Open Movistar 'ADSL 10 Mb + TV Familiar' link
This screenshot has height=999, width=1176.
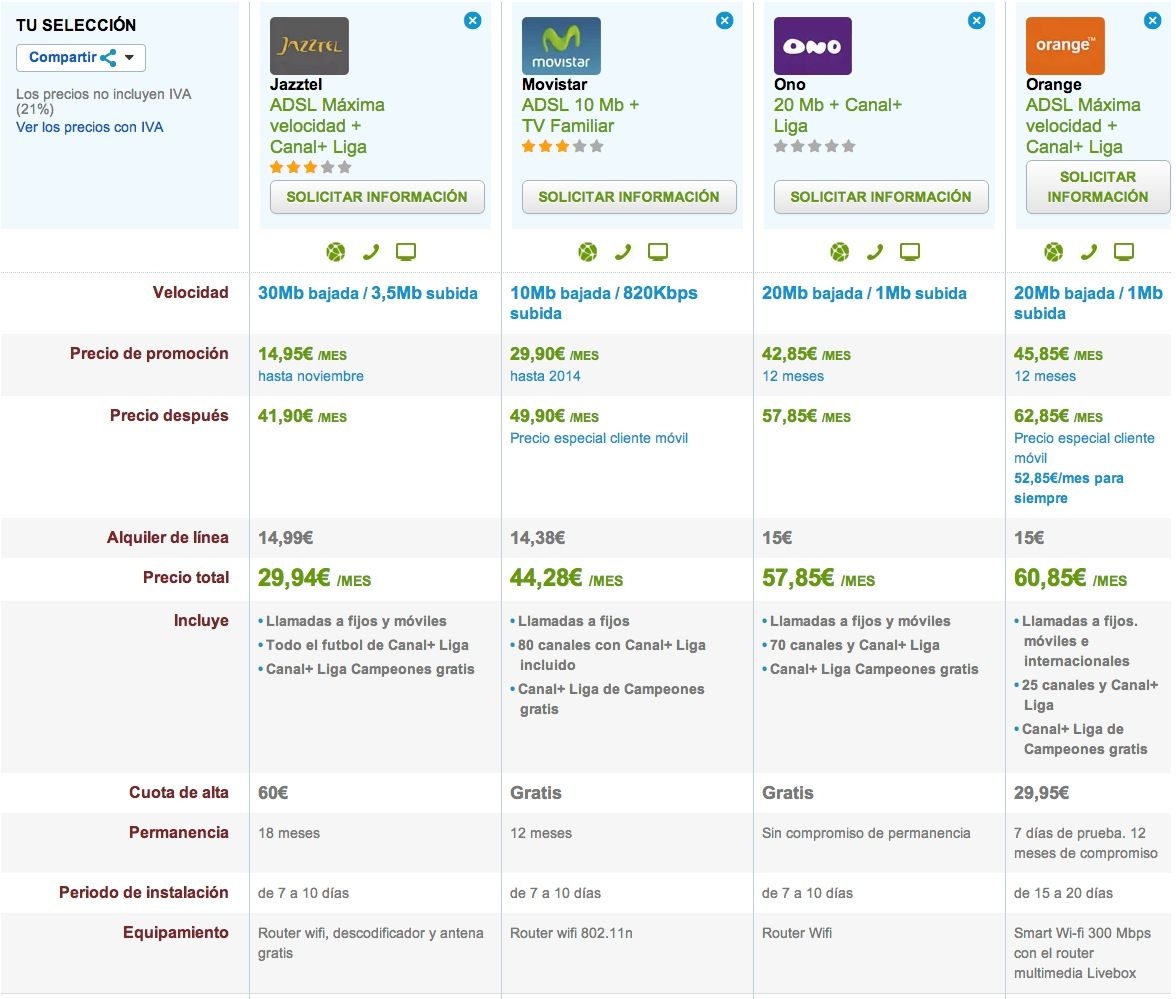pyautogui.click(x=580, y=116)
